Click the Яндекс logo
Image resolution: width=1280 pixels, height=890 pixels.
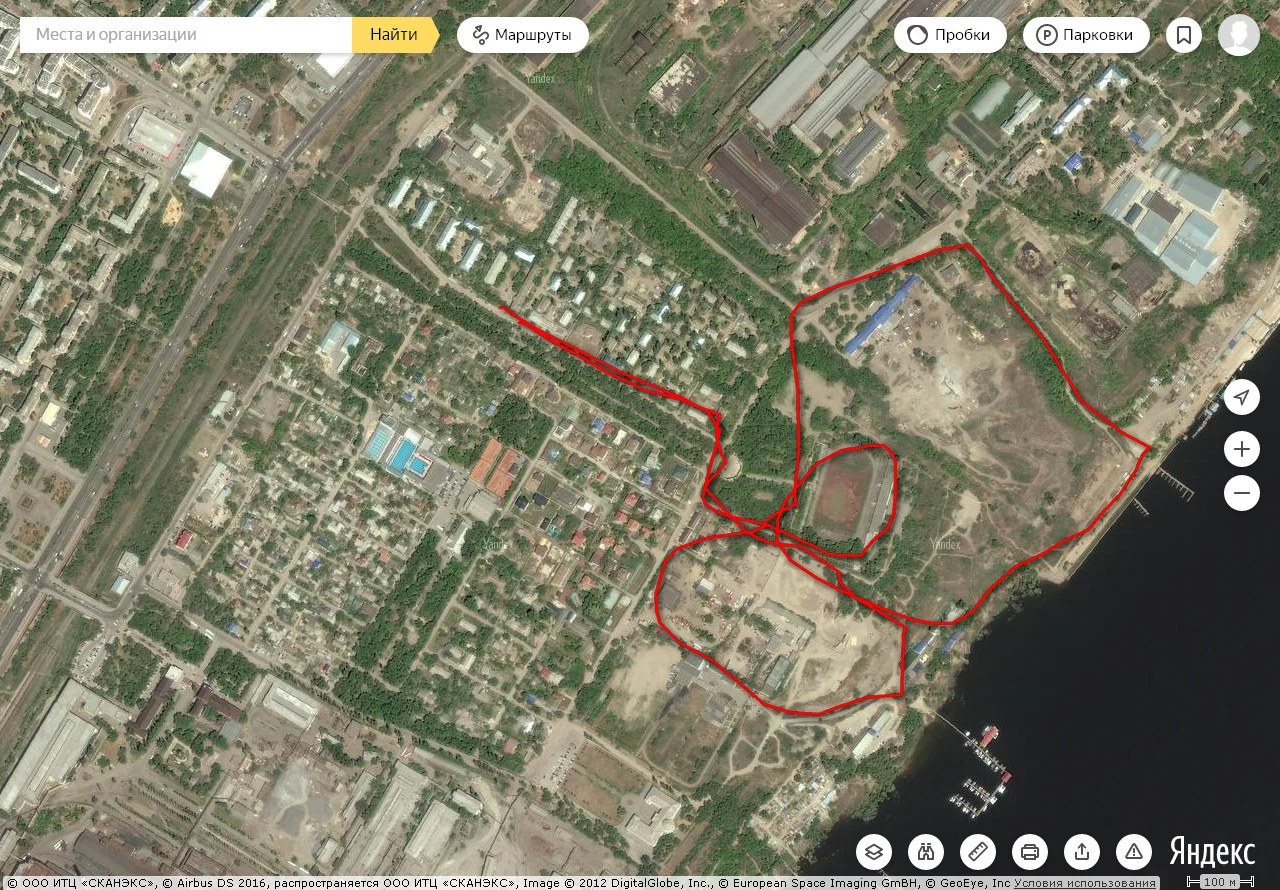pyautogui.click(x=1212, y=852)
